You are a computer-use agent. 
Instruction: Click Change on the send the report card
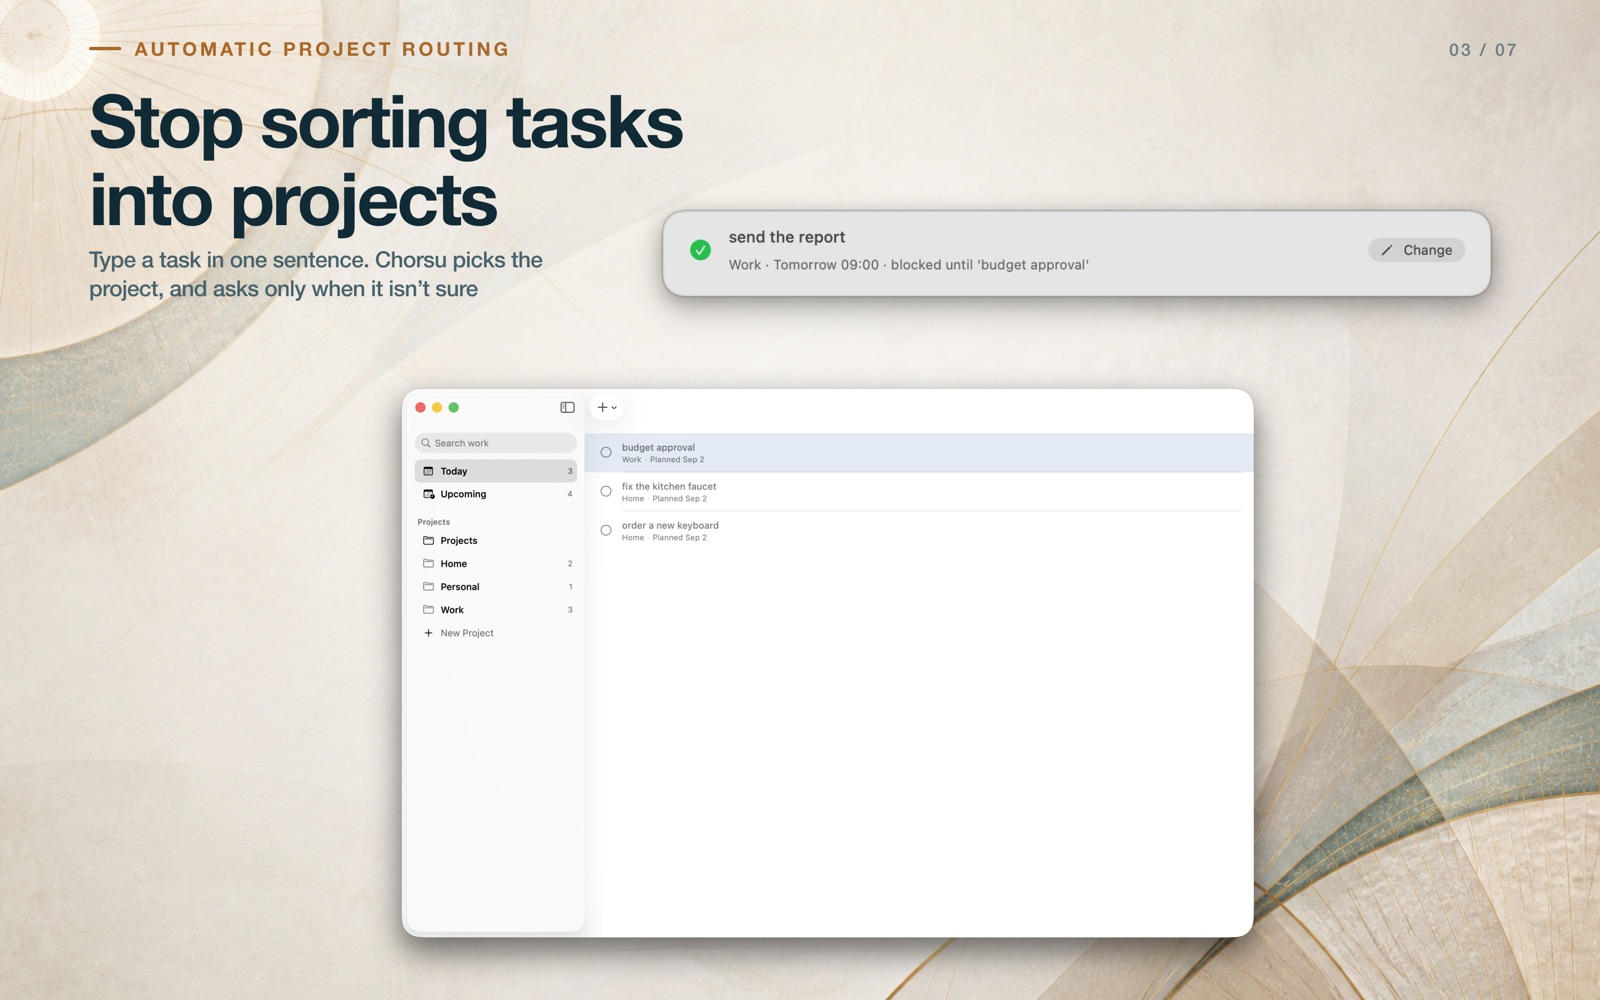pyautogui.click(x=1417, y=250)
